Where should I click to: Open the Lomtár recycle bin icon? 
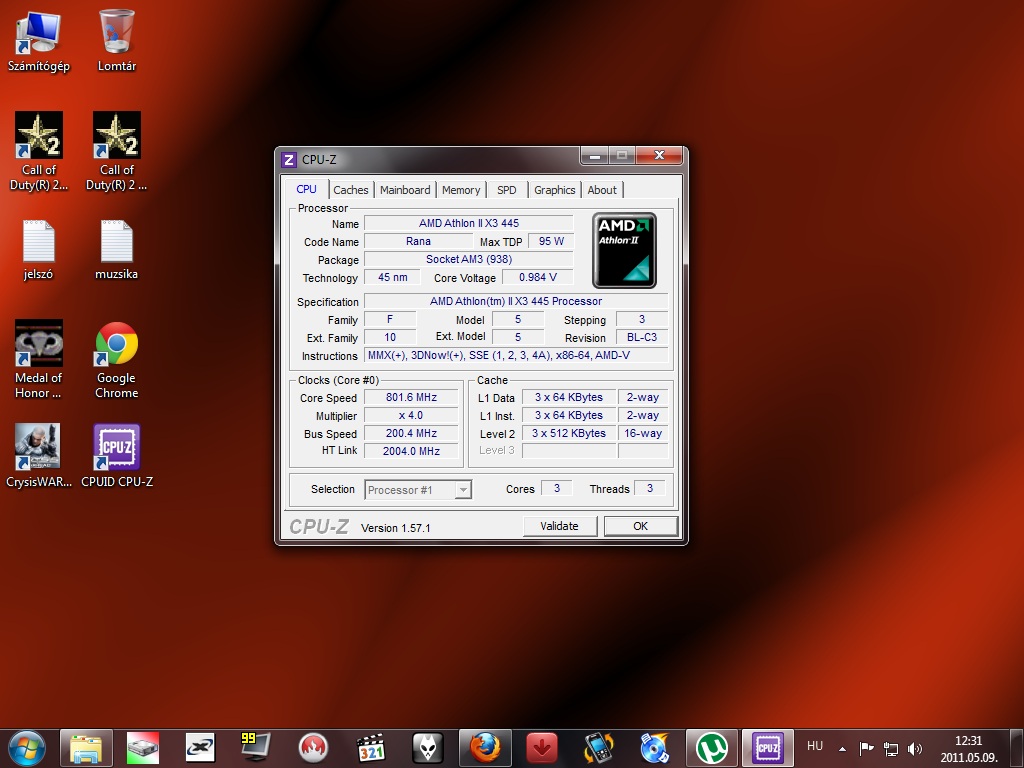[117, 40]
